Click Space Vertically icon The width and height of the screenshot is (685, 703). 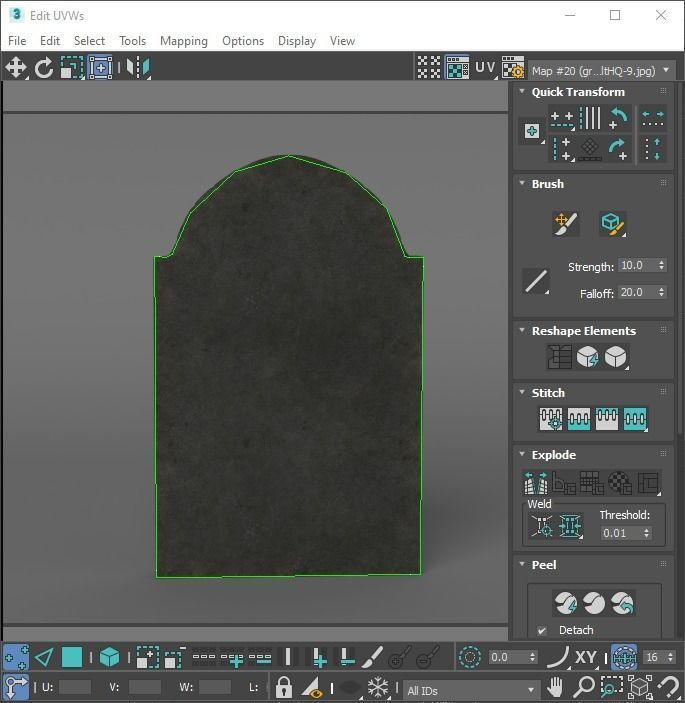point(653,149)
